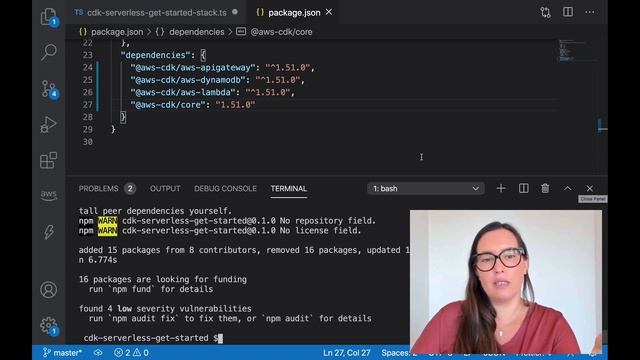The width and height of the screenshot is (640, 360).
Task: Kill terminal with trash icon
Action: point(545,188)
